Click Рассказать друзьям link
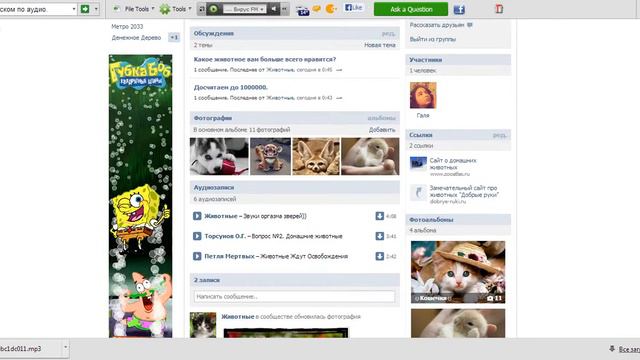Image resolution: width=640 pixels, height=360 pixels. pyautogui.click(x=441, y=25)
